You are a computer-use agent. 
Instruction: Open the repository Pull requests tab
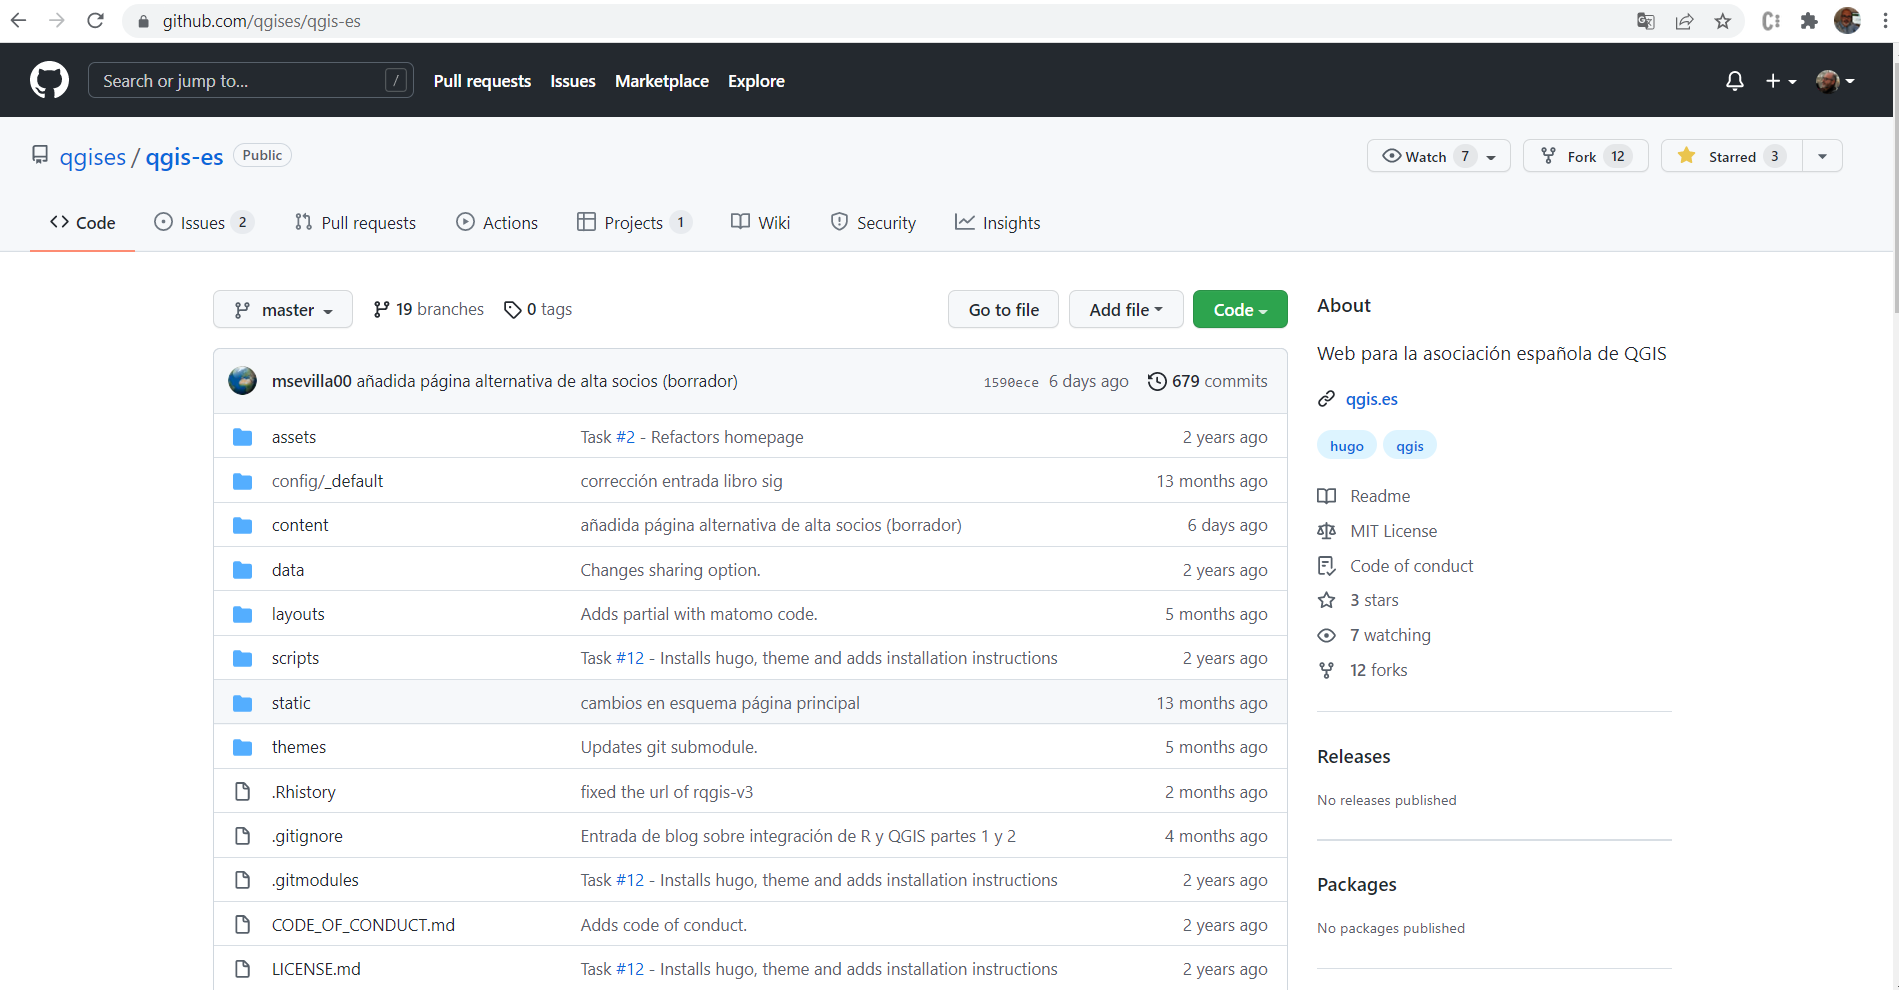point(355,223)
